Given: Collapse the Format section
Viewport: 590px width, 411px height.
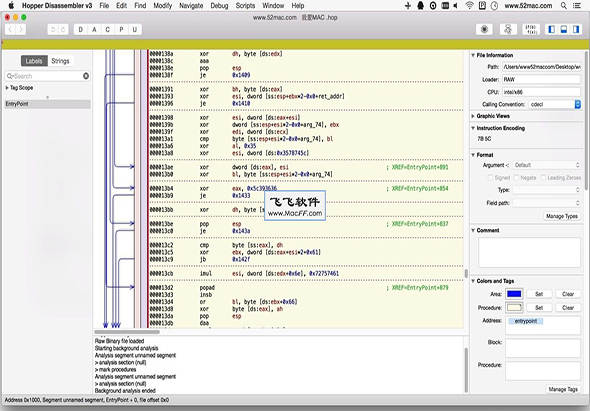Looking at the screenshot, I should click(x=473, y=155).
